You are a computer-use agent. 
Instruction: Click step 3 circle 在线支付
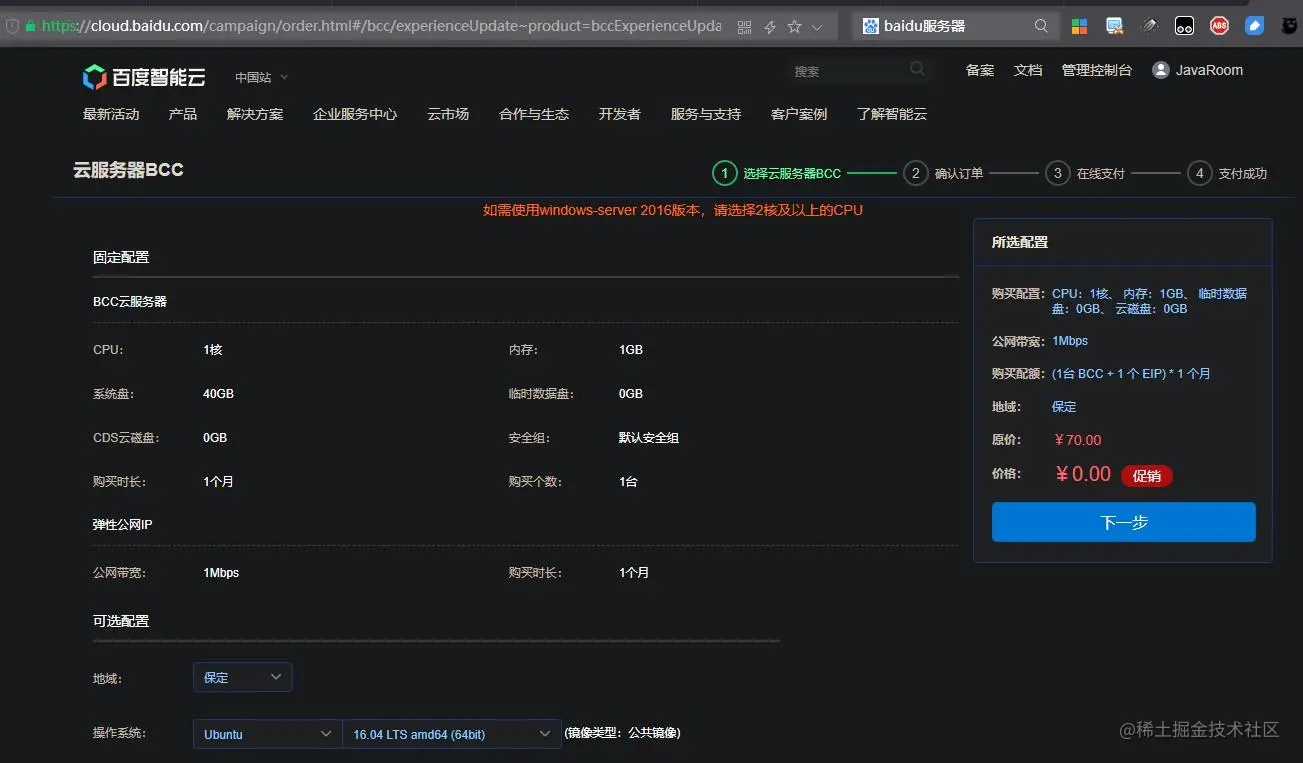click(x=1057, y=173)
